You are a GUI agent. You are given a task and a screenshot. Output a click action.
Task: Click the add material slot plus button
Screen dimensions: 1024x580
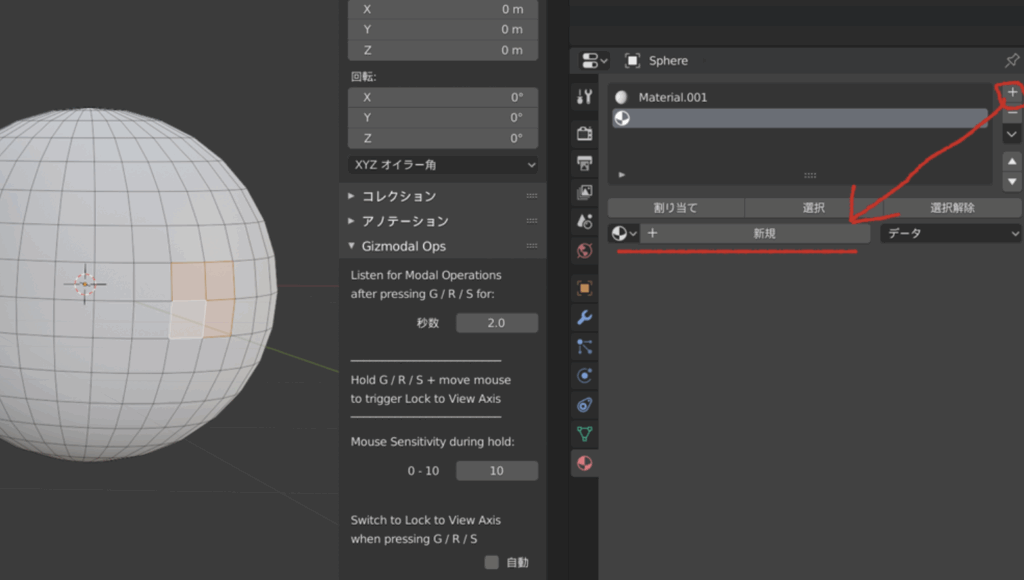1012,92
